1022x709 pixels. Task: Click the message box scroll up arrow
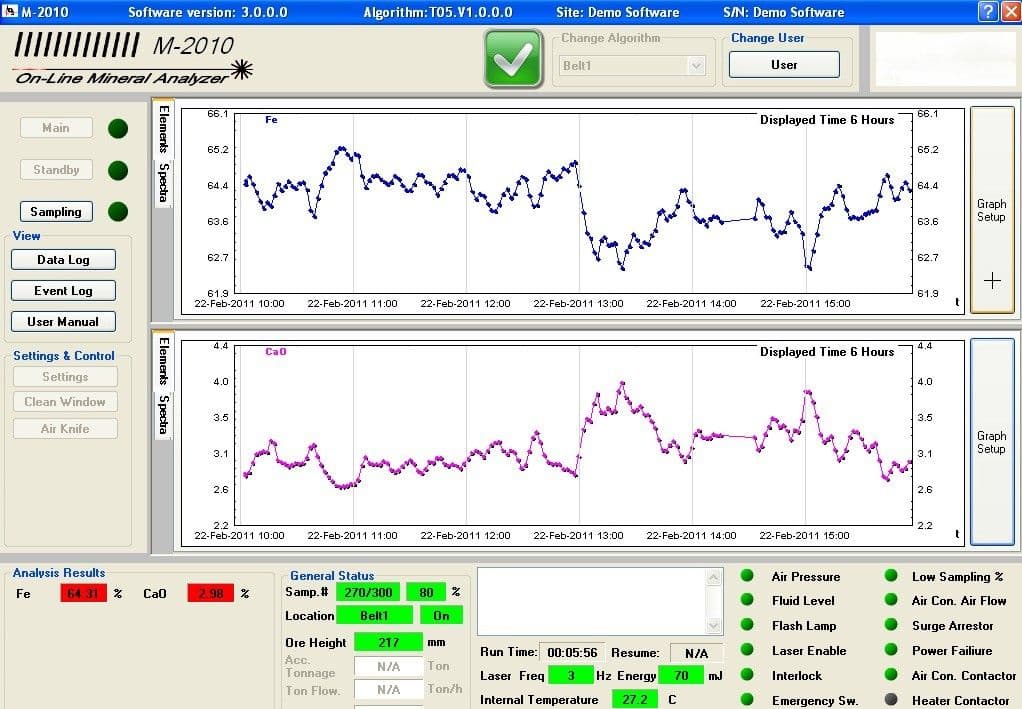point(714,577)
